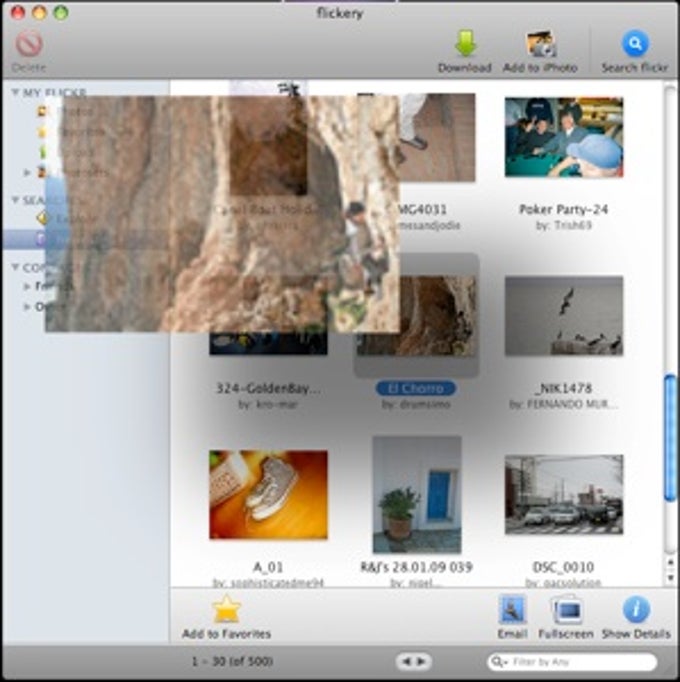Select the Poker Party-24 thumbnail
The image size is (680, 682).
click(564, 137)
